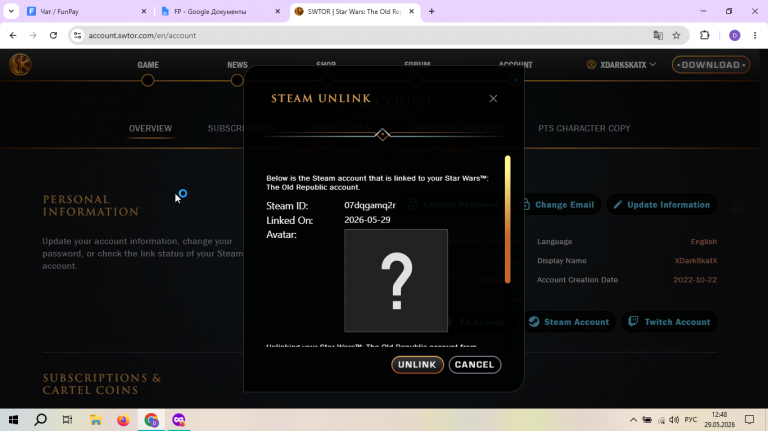Click account creation date 2022-10-22
768x431 pixels.
click(x=695, y=280)
